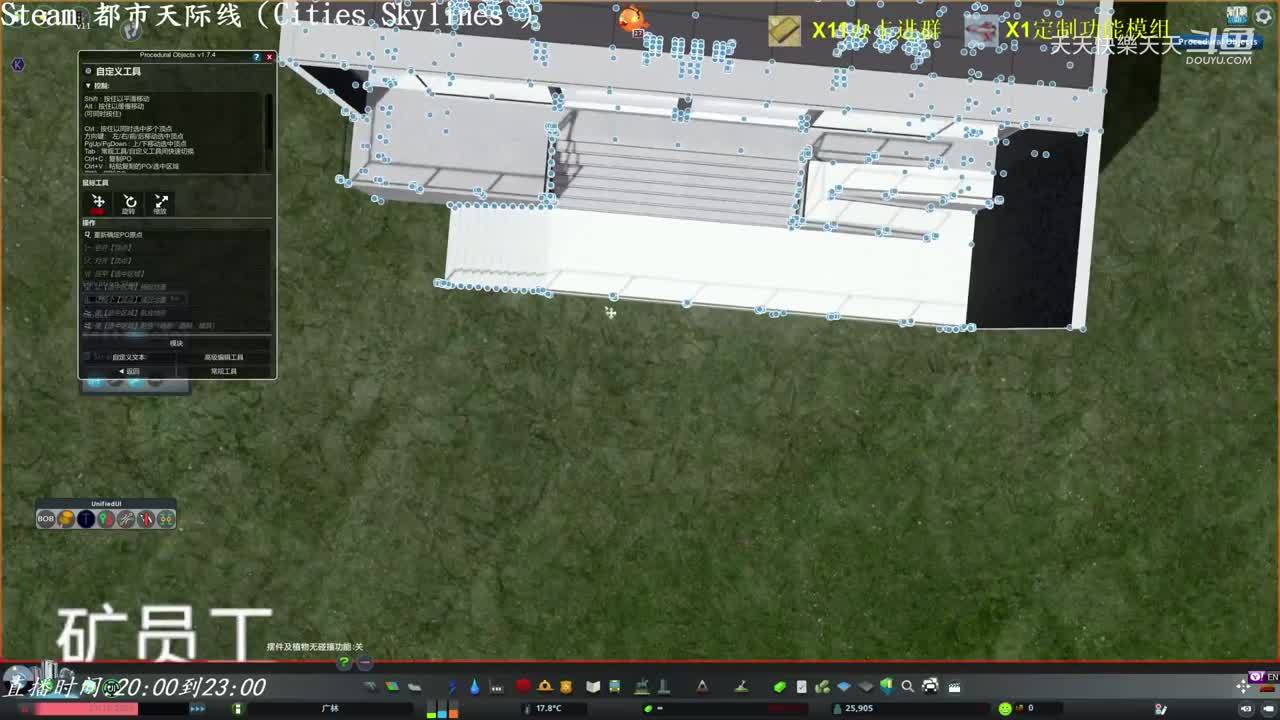Toggle the custom text (自定义文本) checkbox

tap(88, 357)
